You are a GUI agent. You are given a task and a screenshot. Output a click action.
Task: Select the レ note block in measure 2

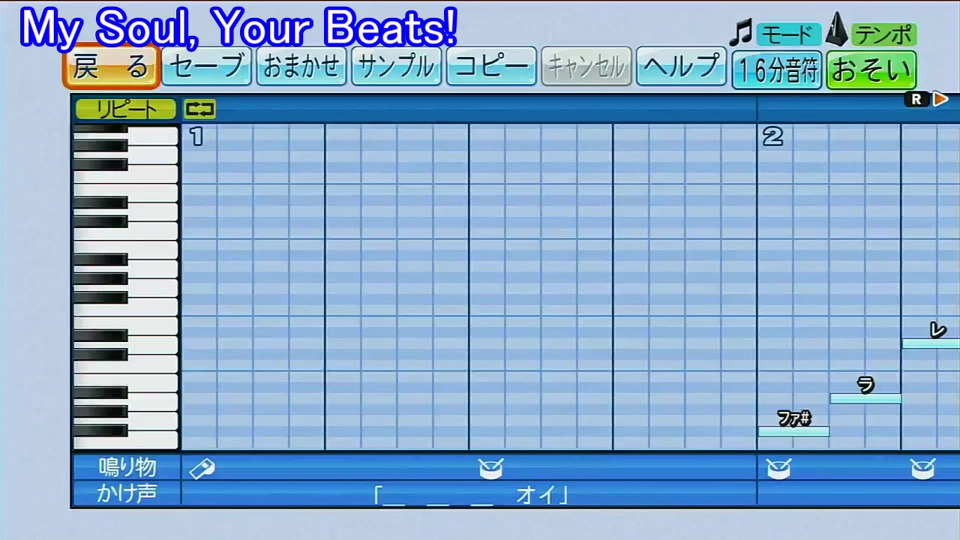tap(931, 343)
